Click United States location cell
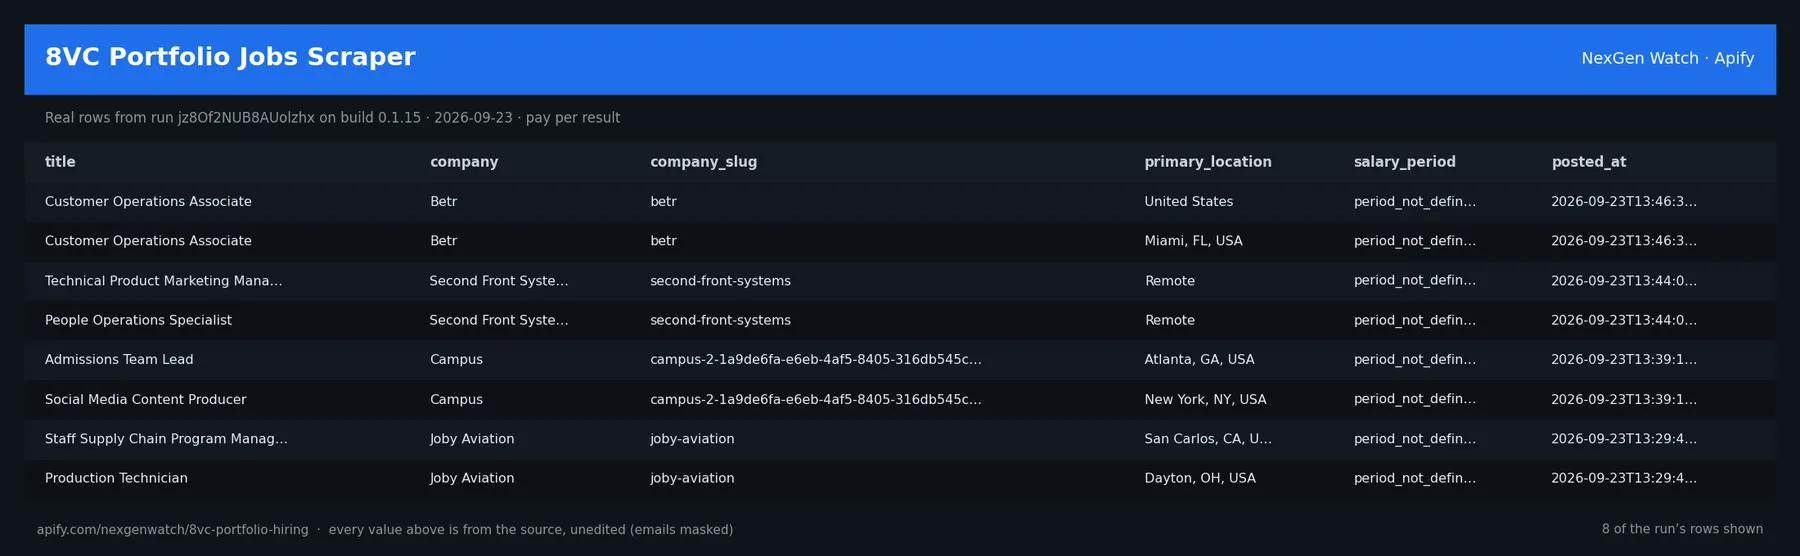Image resolution: width=1800 pixels, height=556 pixels. point(1188,202)
